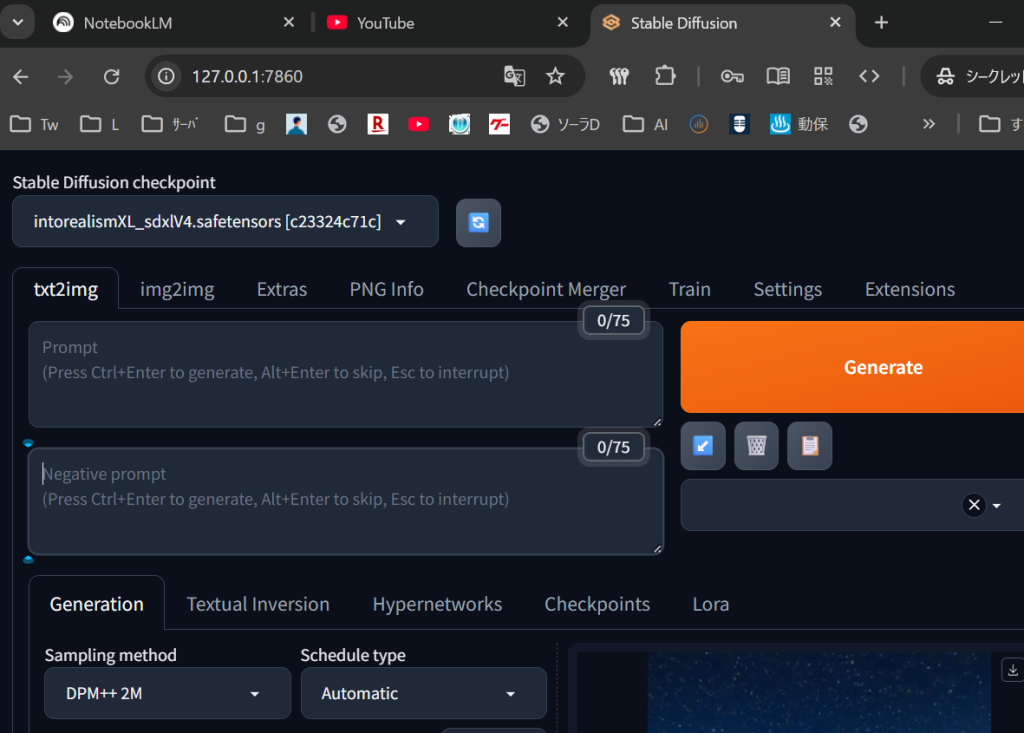Expand the styles dropdown arrow

tap(997, 506)
